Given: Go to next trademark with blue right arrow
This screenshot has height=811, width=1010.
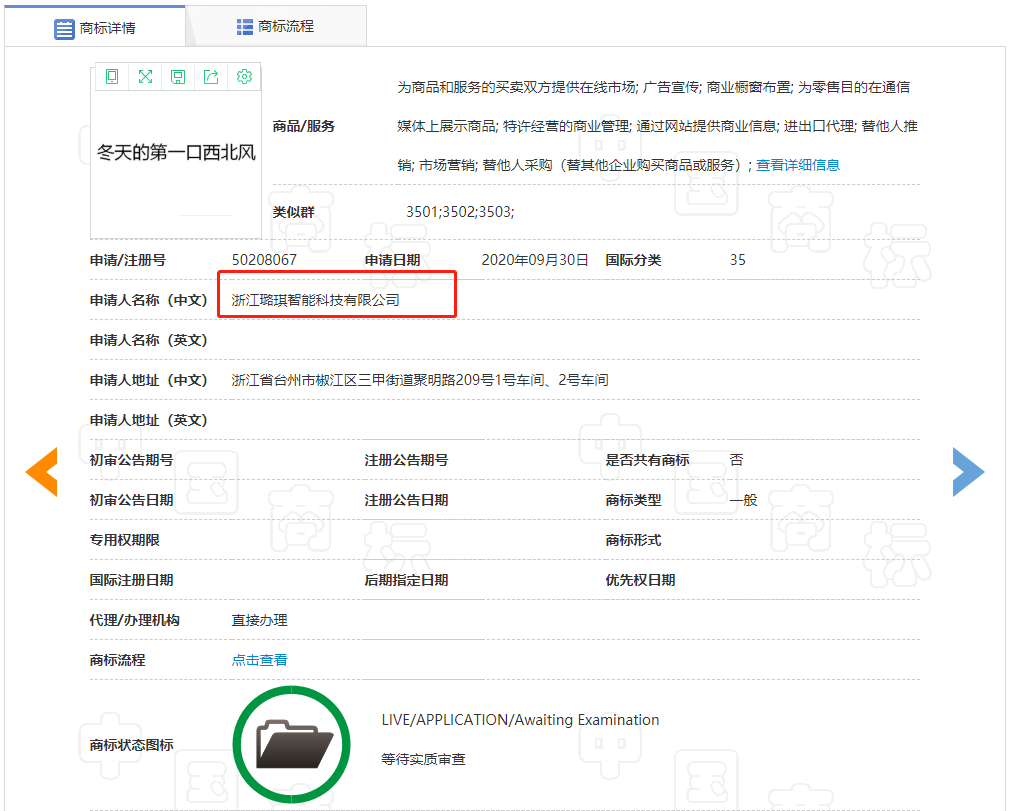Looking at the screenshot, I should click(x=967, y=472).
